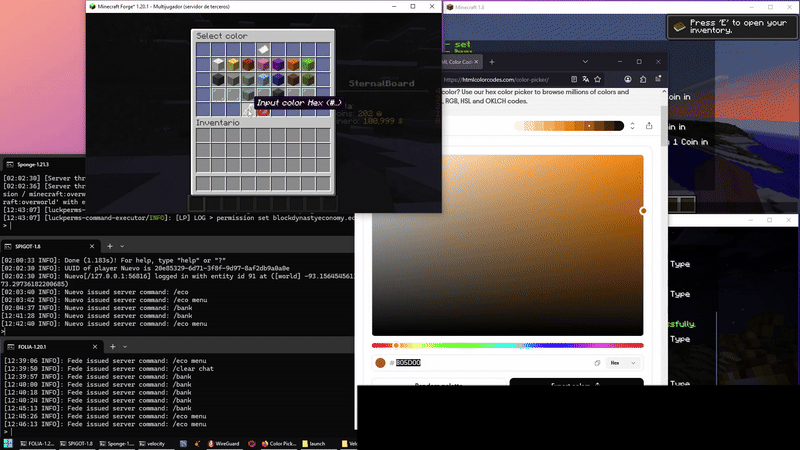Viewport: 800px width, 450px height.
Task: Click the paper item in top row
Action: [265, 49]
